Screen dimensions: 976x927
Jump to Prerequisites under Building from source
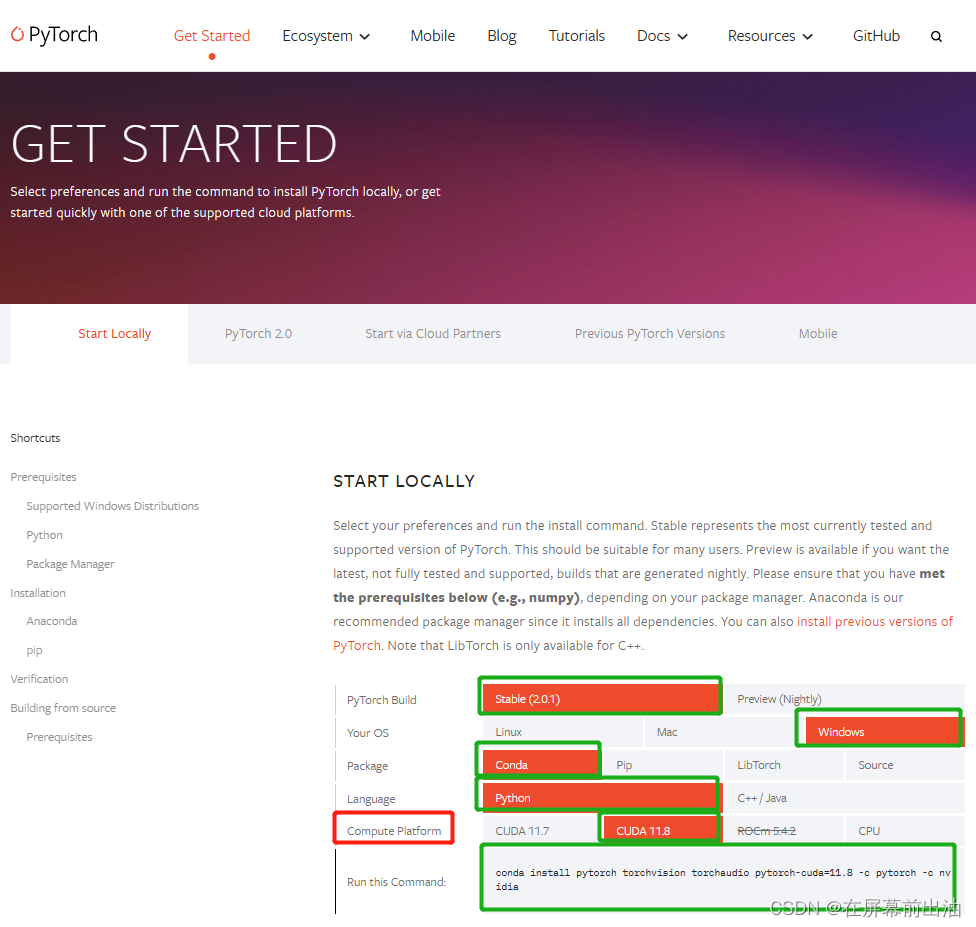(x=59, y=737)
